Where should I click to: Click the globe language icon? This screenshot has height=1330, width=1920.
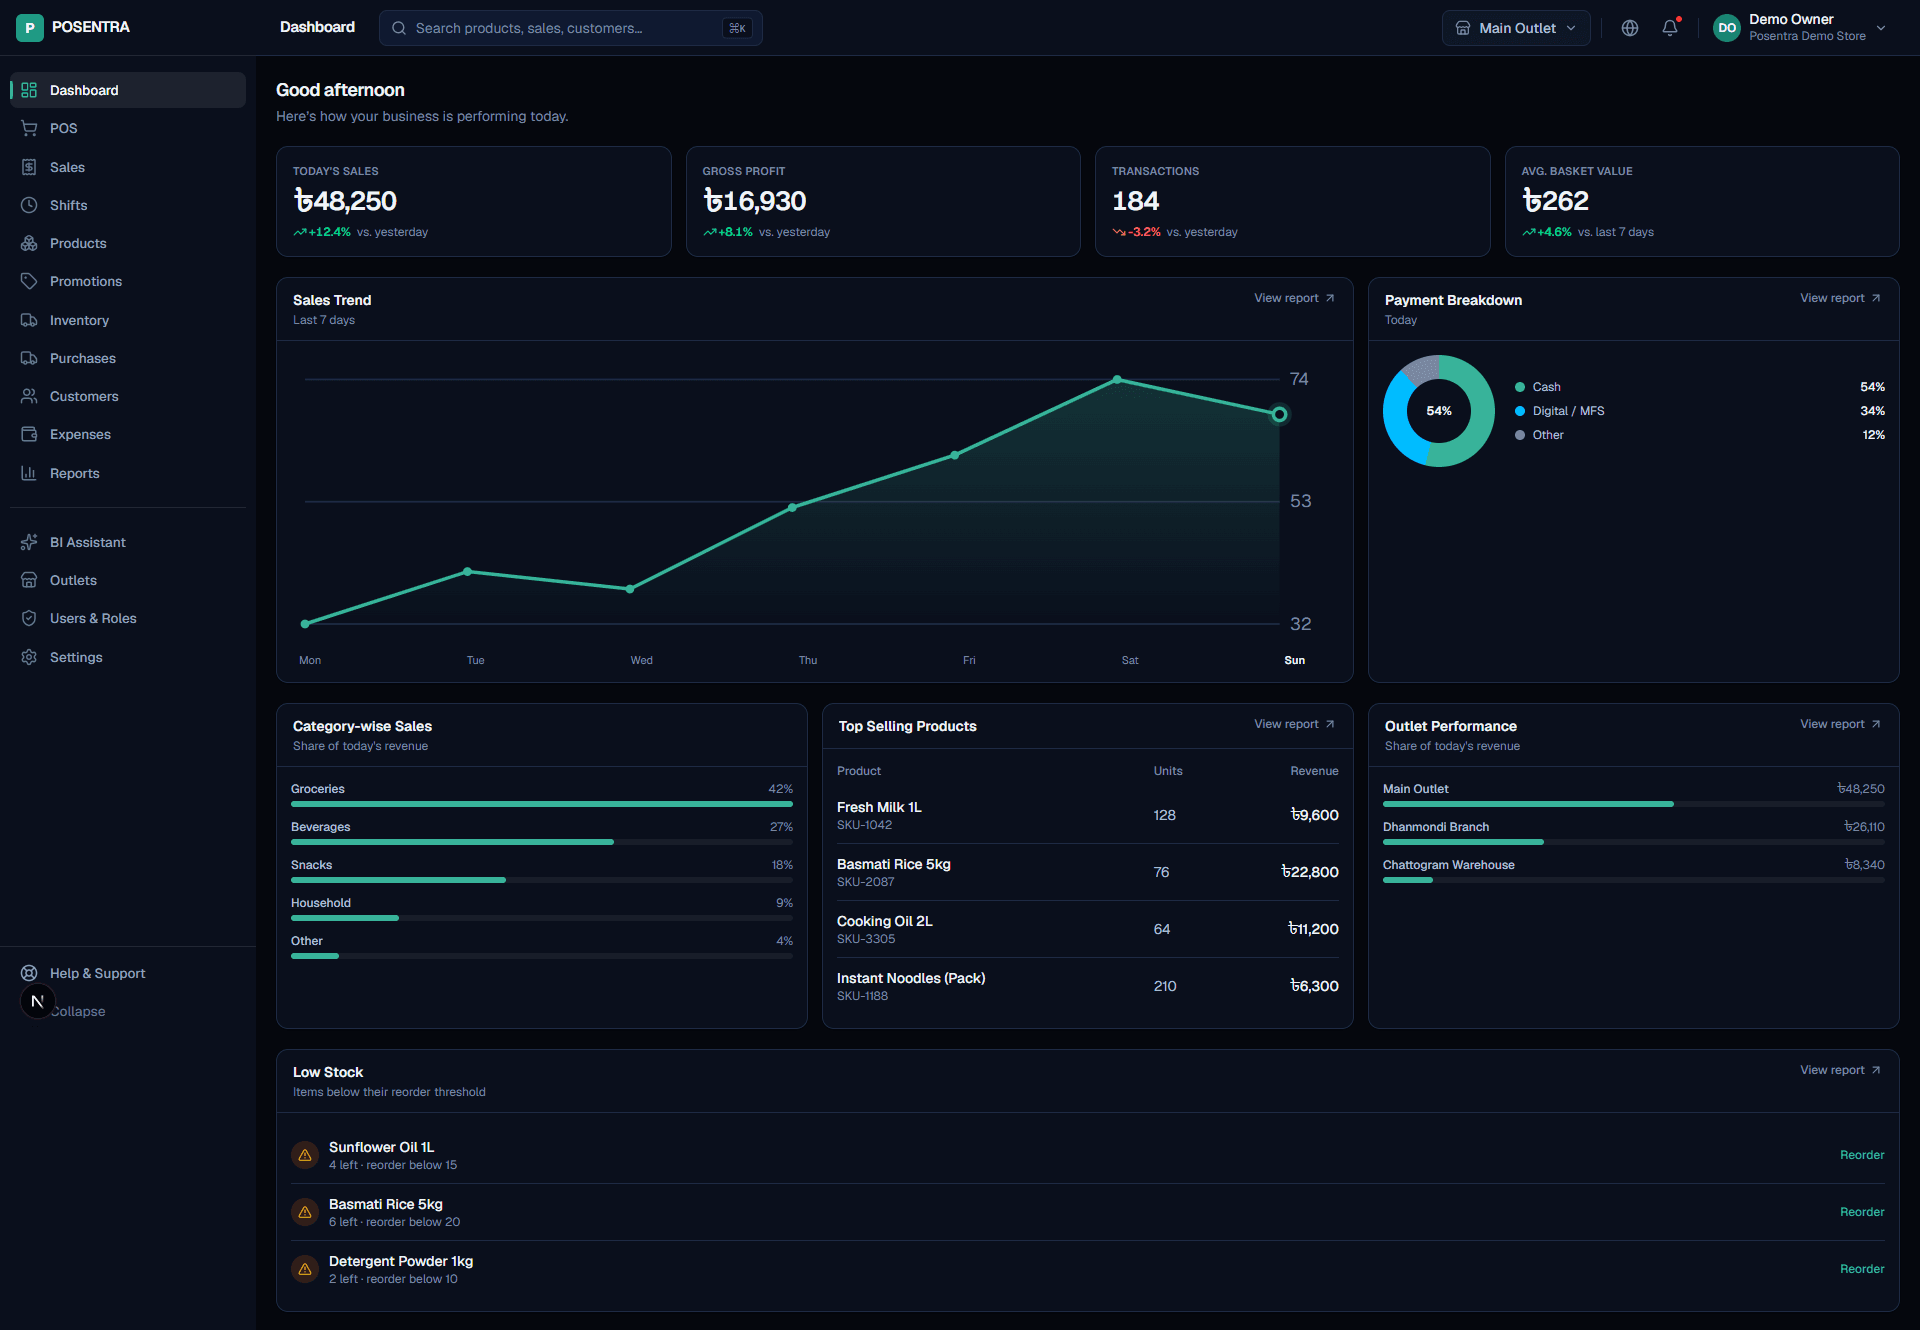(x=1630, y=28)
